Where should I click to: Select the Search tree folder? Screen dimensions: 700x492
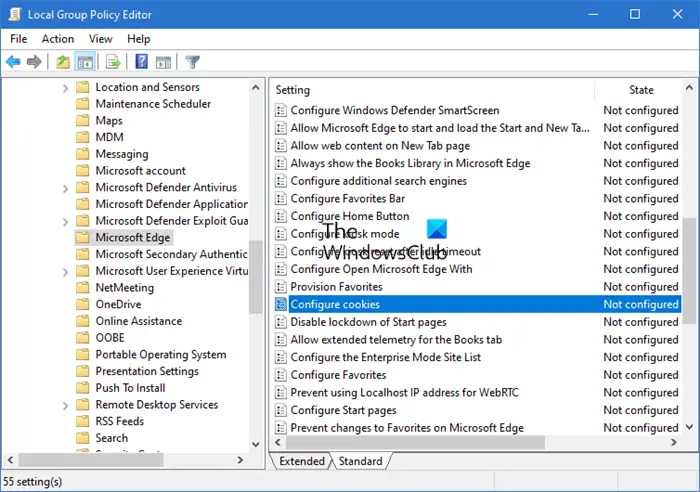pyautogui.click(x=112, y=438)
